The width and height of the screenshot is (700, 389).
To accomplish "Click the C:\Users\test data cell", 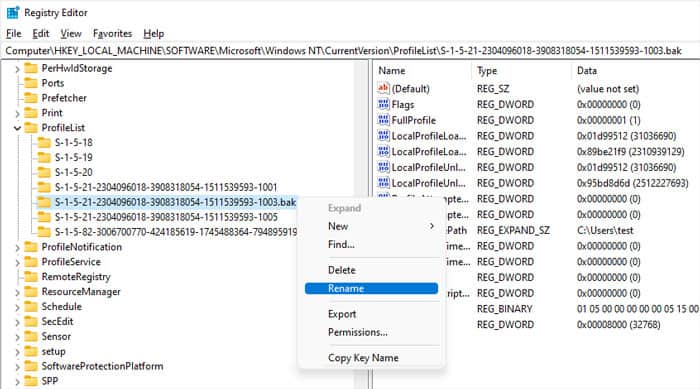I will [x=605, y=230].
